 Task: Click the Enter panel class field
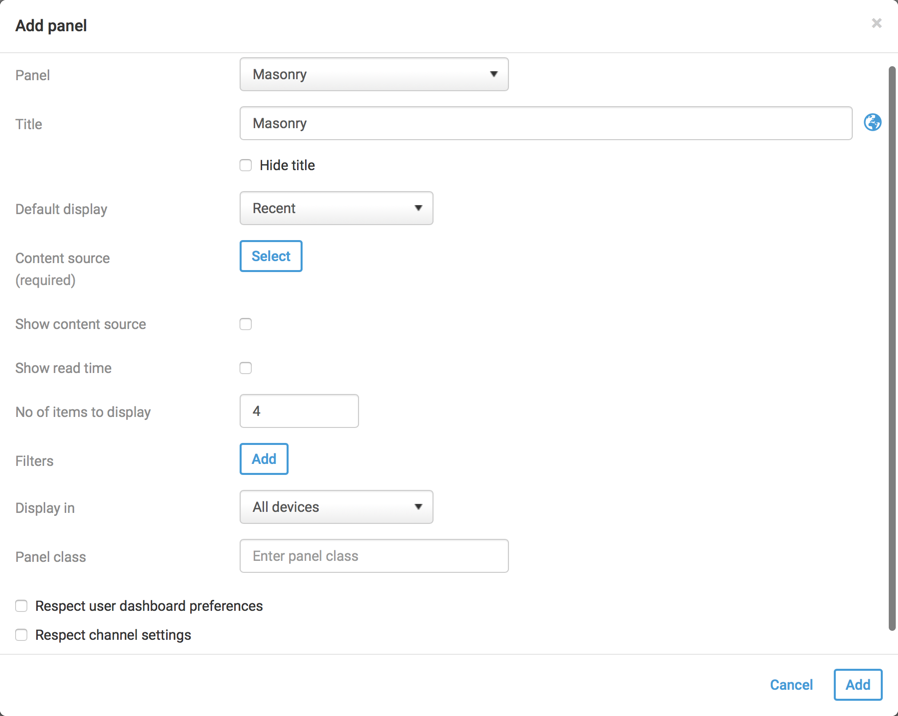click(374, 556)
